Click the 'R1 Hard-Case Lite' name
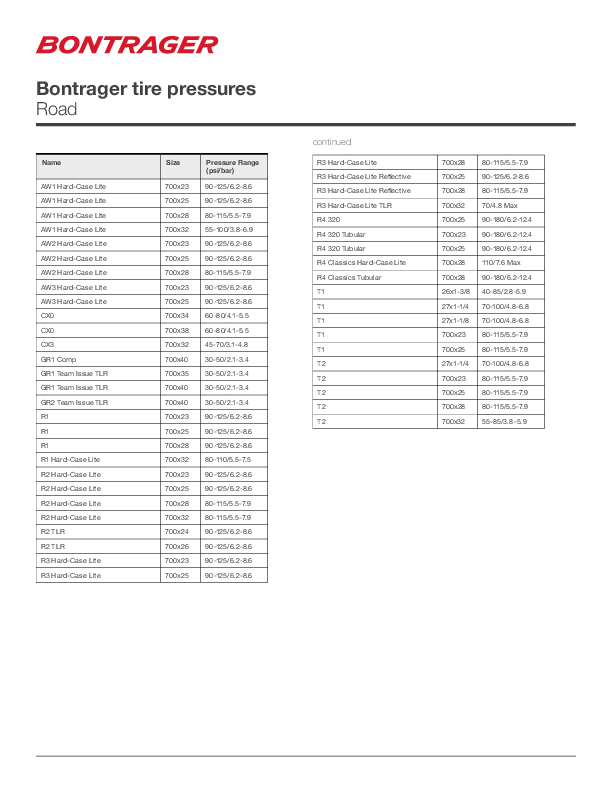 pos(70,460)
